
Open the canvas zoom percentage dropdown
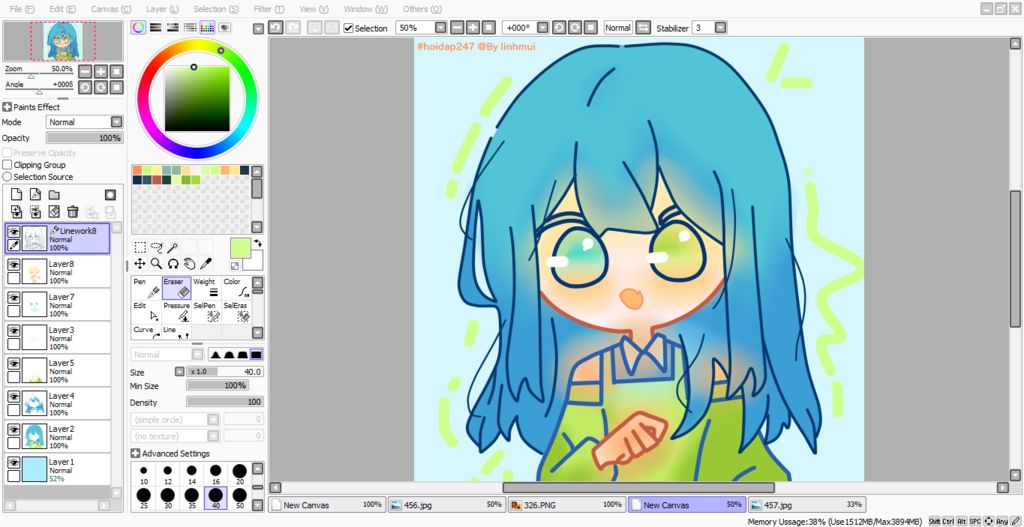pyautogui.click(x=440, y=28)
